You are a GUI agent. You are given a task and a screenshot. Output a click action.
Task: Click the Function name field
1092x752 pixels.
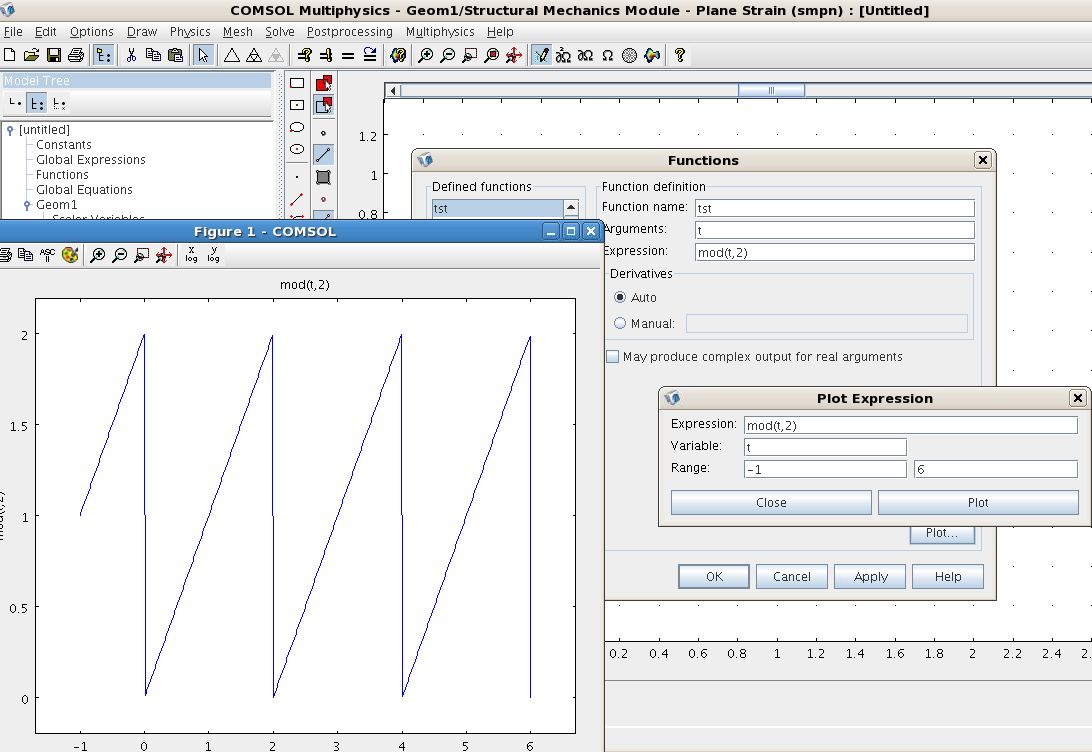(834, 208)
